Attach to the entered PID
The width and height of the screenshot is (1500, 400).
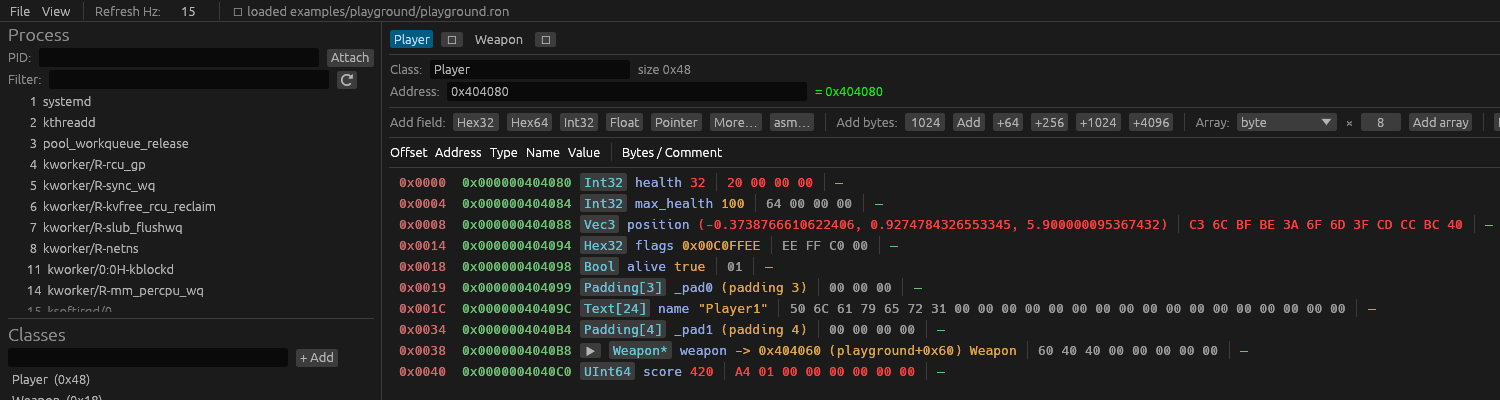coord(350,58)
